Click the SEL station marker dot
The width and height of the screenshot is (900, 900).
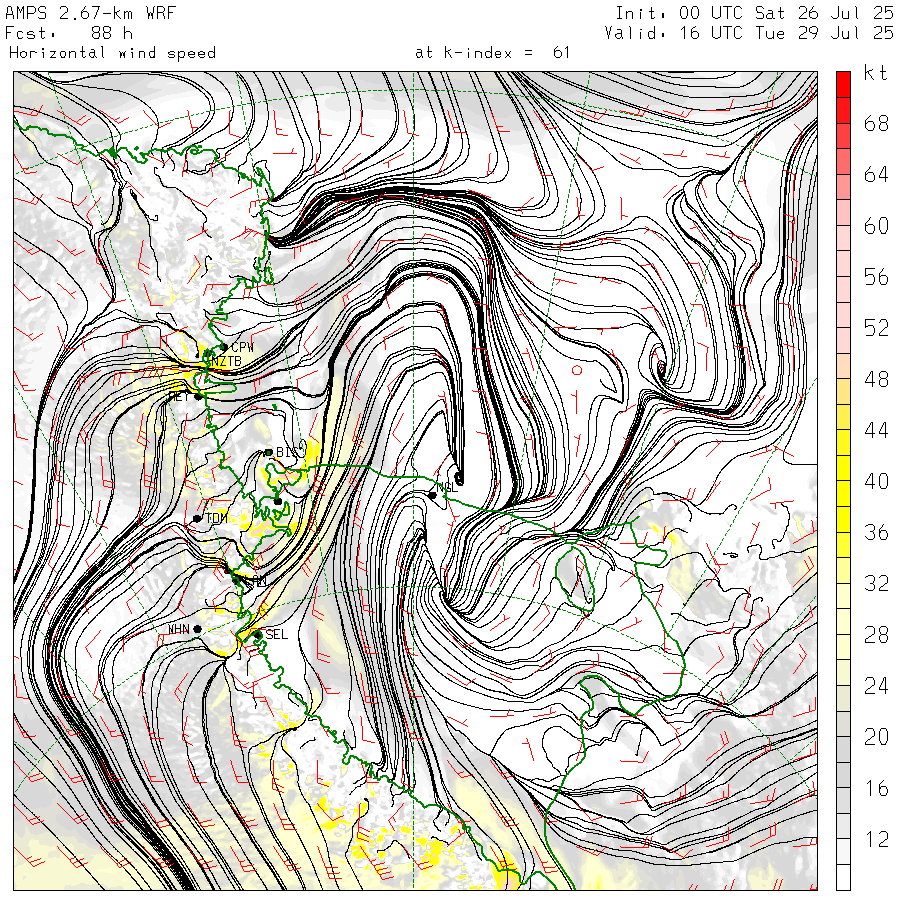click(258, 635)
